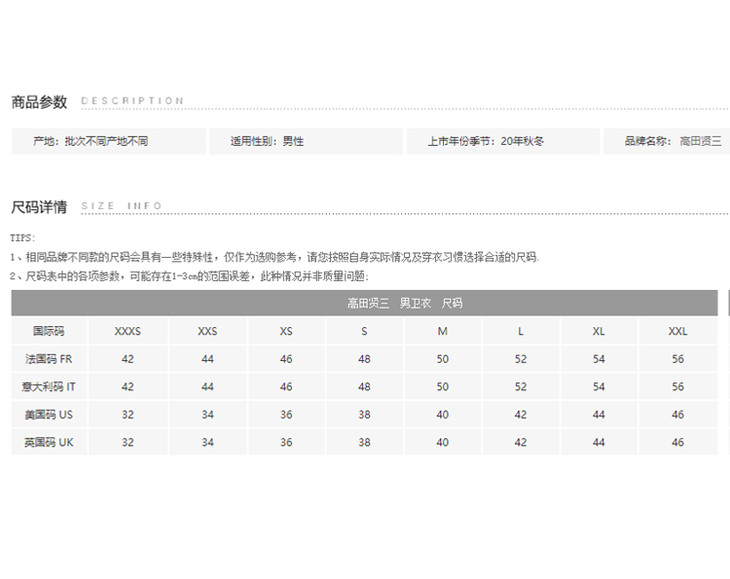The height and width of the screenshot is (579, 730).
Task: Click UK value 40 under M
Action: pos(442,442)
